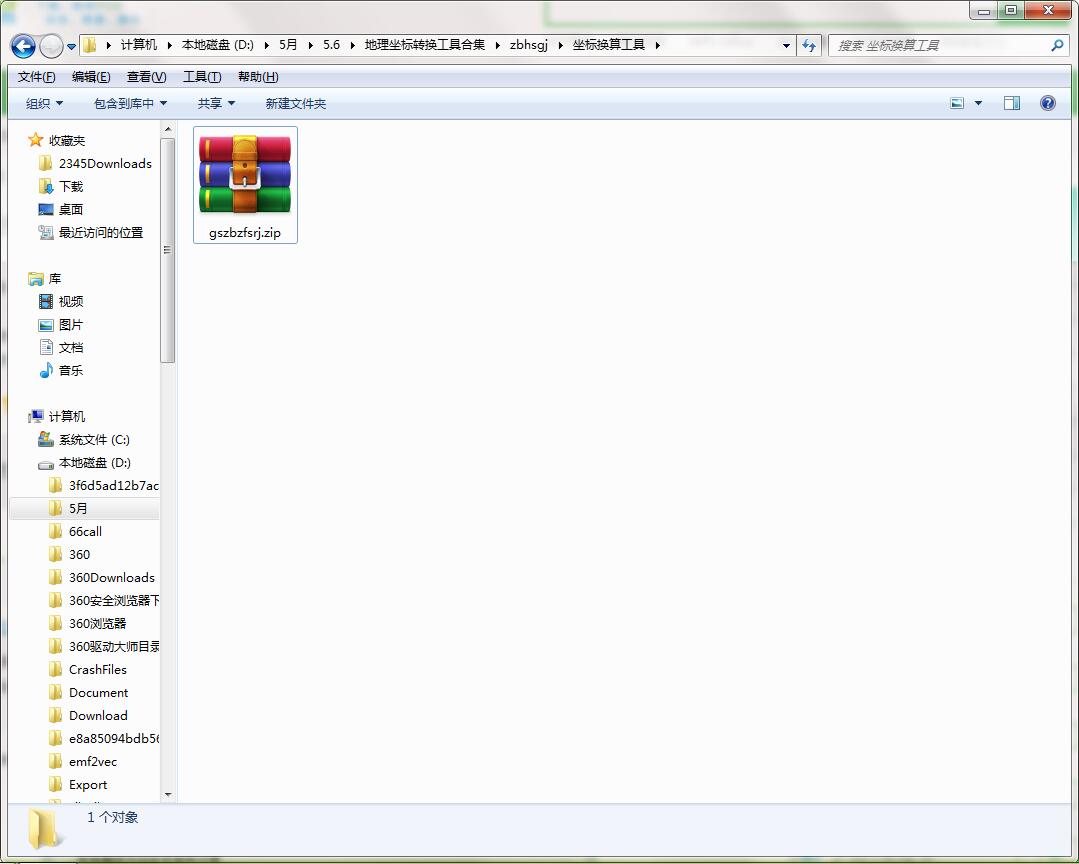Open the 组织 dropdown
The height and width of the screenshot is (864, 1079).
click(44, 103)
